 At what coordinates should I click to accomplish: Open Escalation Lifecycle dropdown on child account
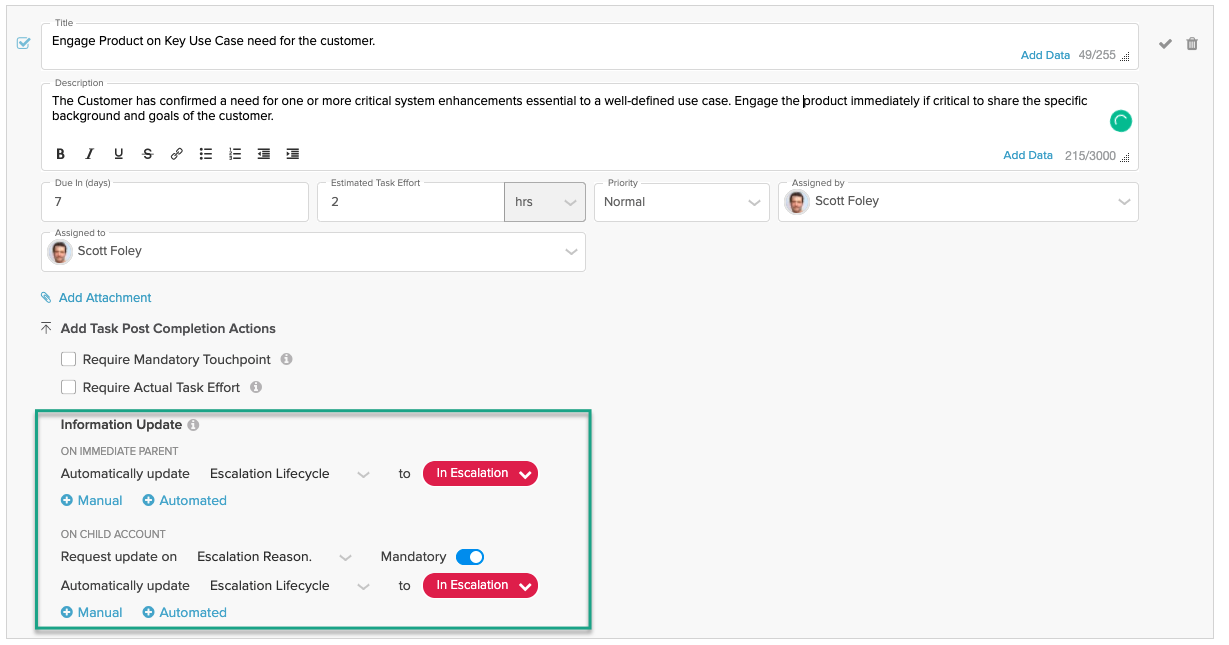coord(289,586)
